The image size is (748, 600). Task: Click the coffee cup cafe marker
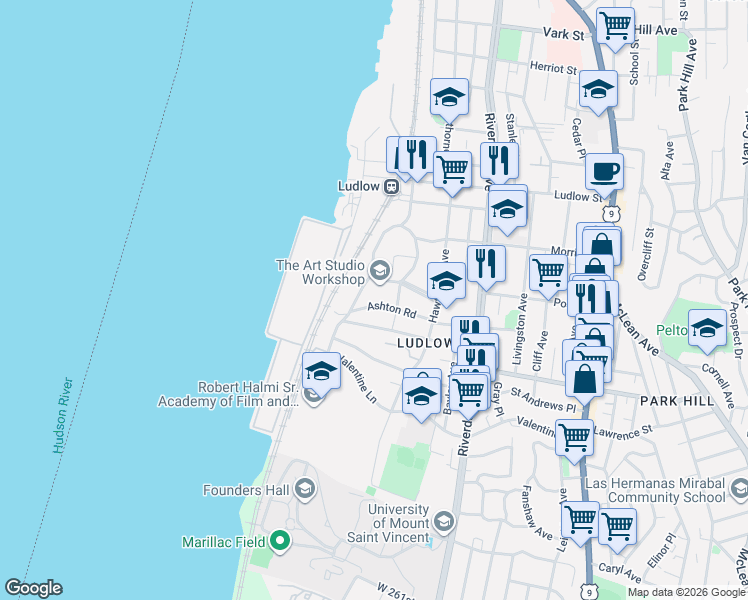point(604,173)
